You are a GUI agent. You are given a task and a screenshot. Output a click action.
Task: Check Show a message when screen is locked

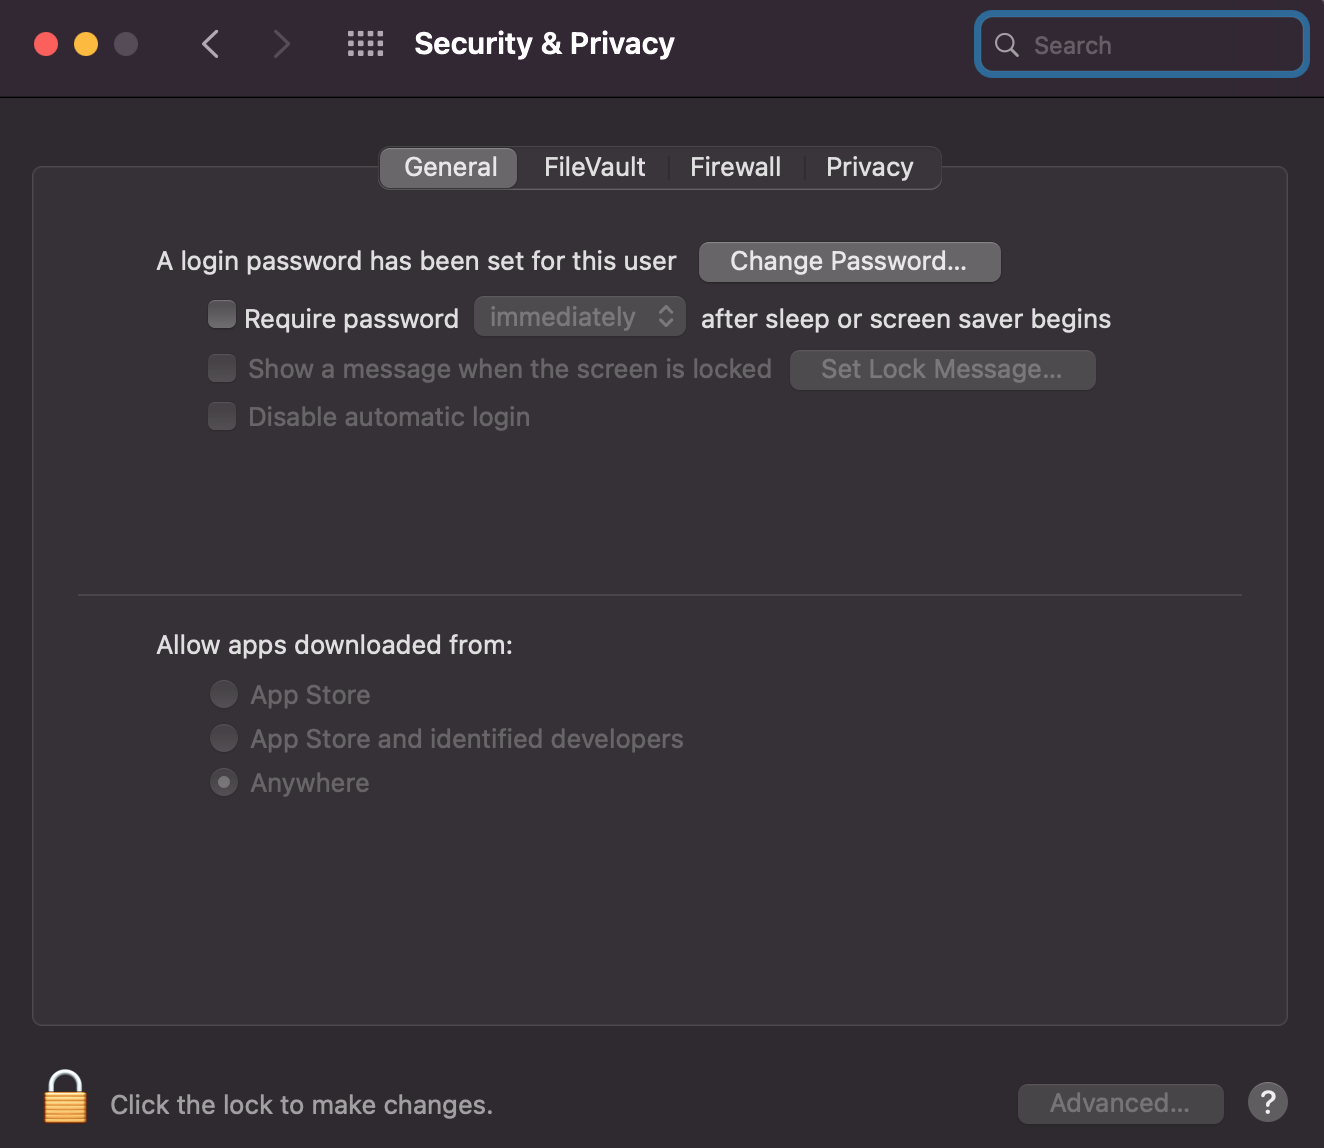tap(221, 368)
